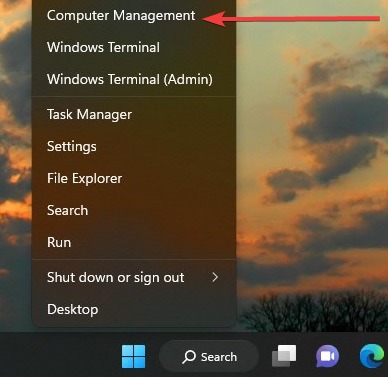Image resolution: width=388 pixels, height=377 pixels.
Task: Open the Run dialog entry
Action: pyautogui.click(x=134, y=242)
